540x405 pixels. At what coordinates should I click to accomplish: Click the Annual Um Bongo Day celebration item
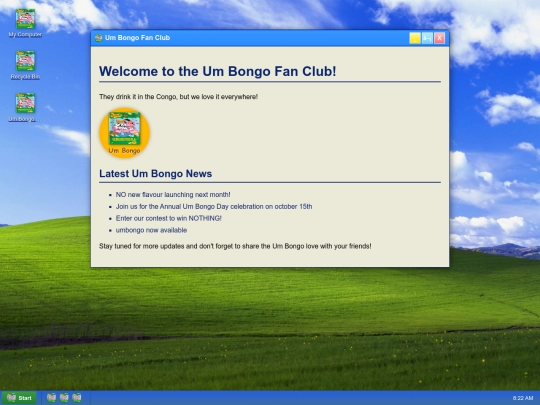214,207
